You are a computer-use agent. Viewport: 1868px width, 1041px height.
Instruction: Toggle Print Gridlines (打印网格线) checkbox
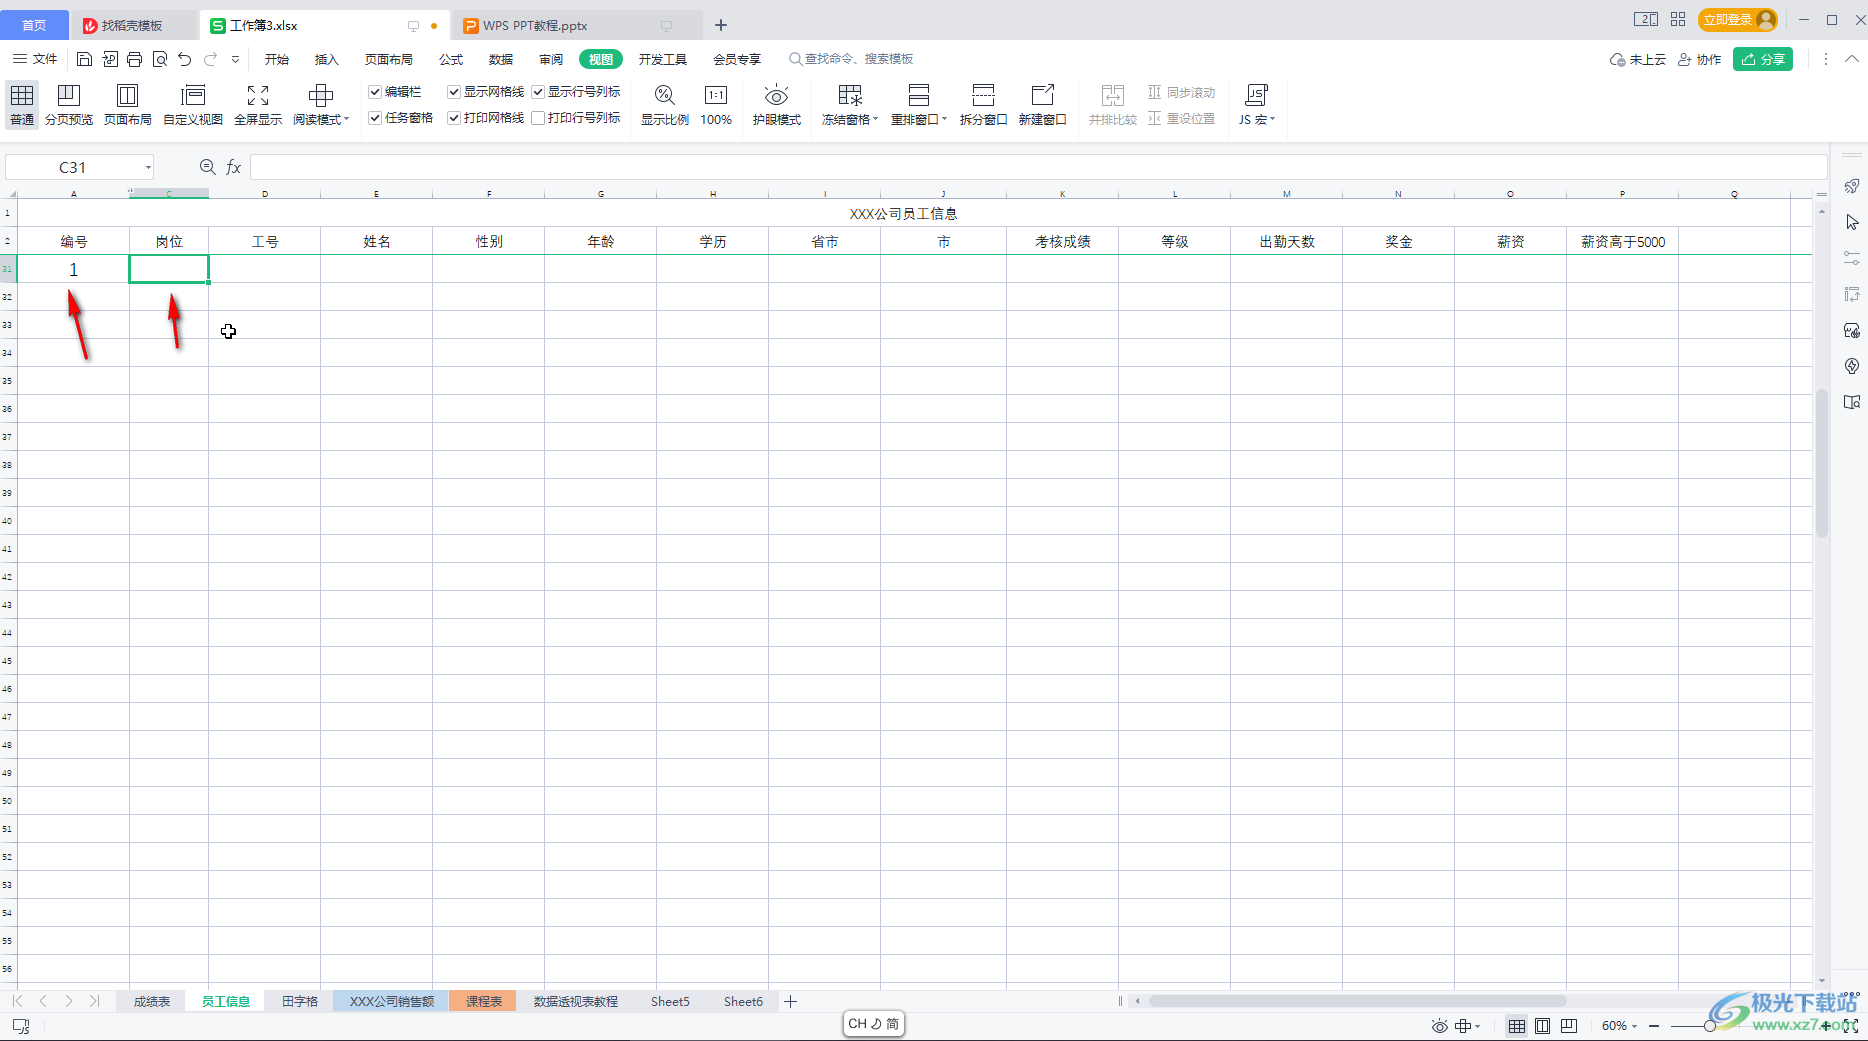click(454, 118)
